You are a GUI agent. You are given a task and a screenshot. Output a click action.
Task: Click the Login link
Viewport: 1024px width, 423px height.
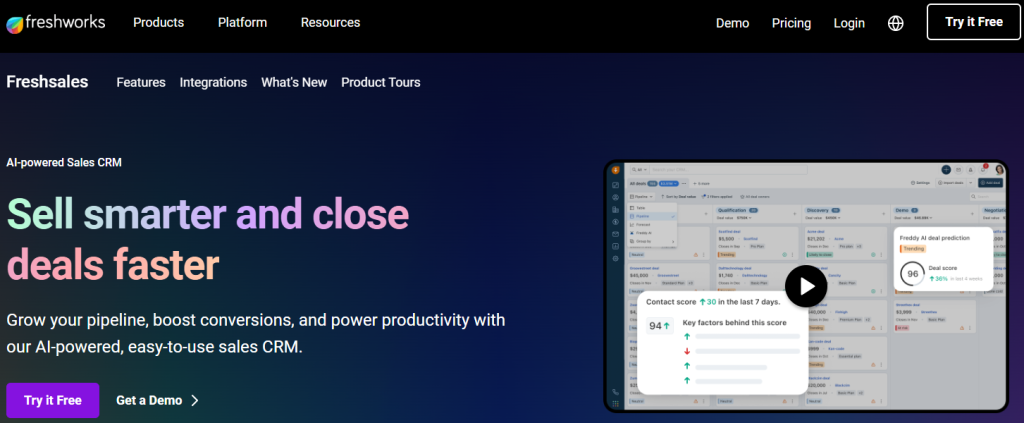coord(849,24)
